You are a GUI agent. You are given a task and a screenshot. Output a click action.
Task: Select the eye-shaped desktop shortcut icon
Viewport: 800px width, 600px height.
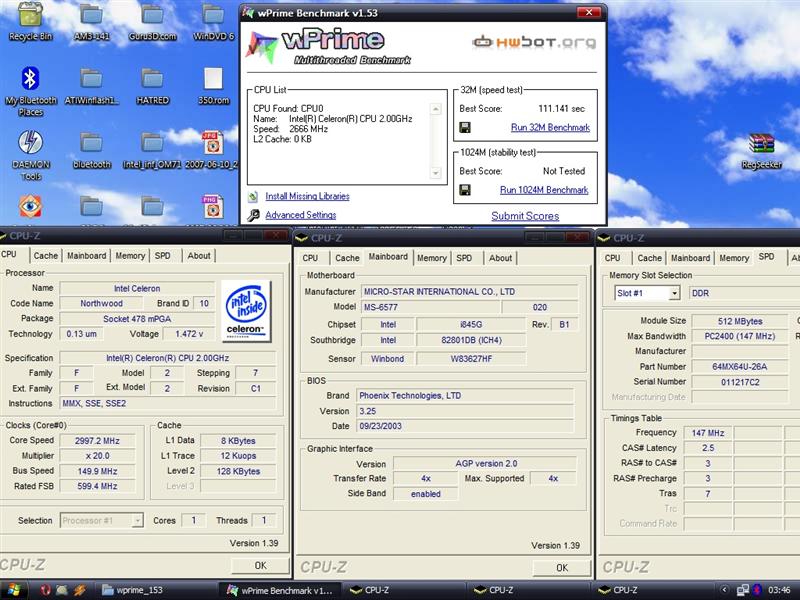pyautogui.click(x=30, y=207)
